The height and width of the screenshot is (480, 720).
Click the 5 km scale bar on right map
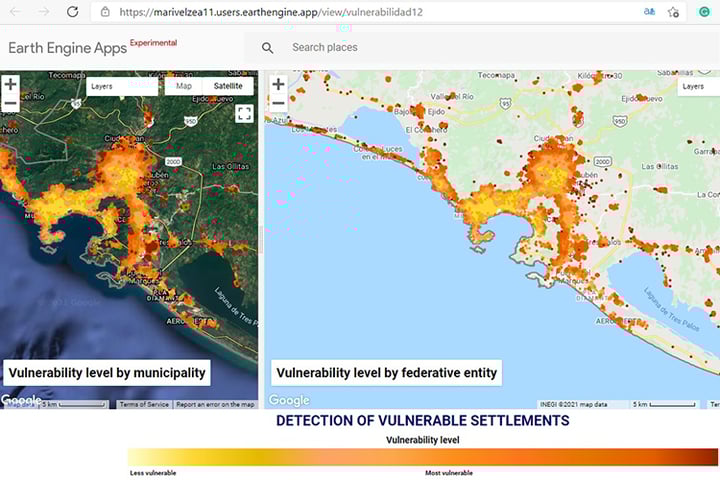(664, 404)
